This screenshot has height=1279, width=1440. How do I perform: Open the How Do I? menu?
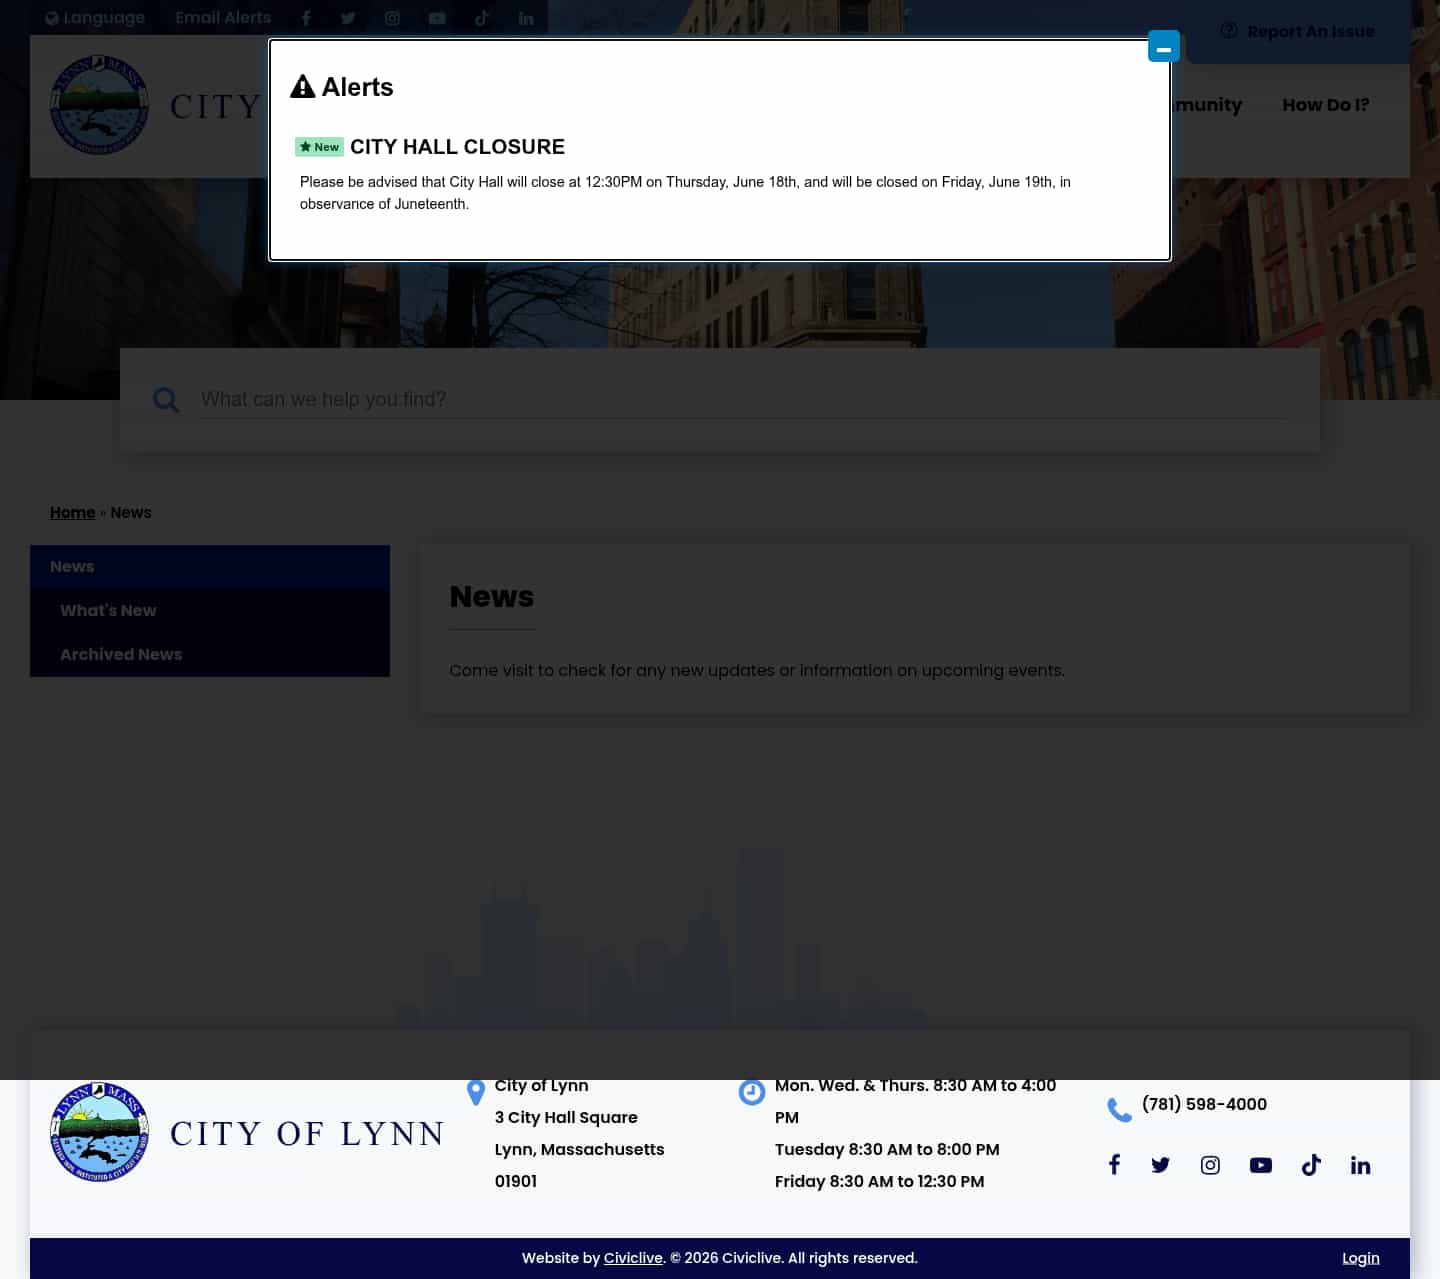click(x=1326, y=105)
